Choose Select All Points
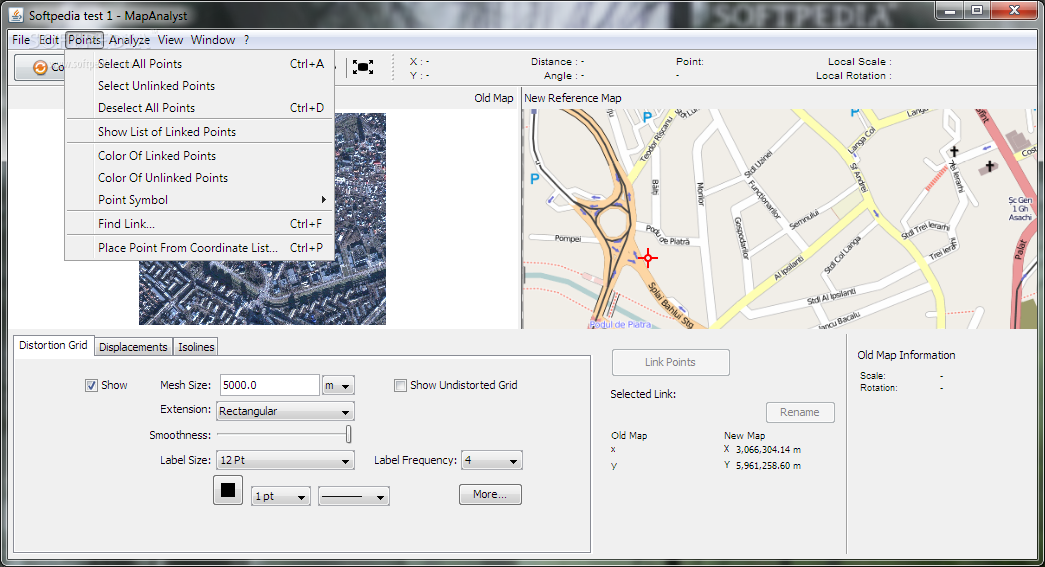 point(199,64)
